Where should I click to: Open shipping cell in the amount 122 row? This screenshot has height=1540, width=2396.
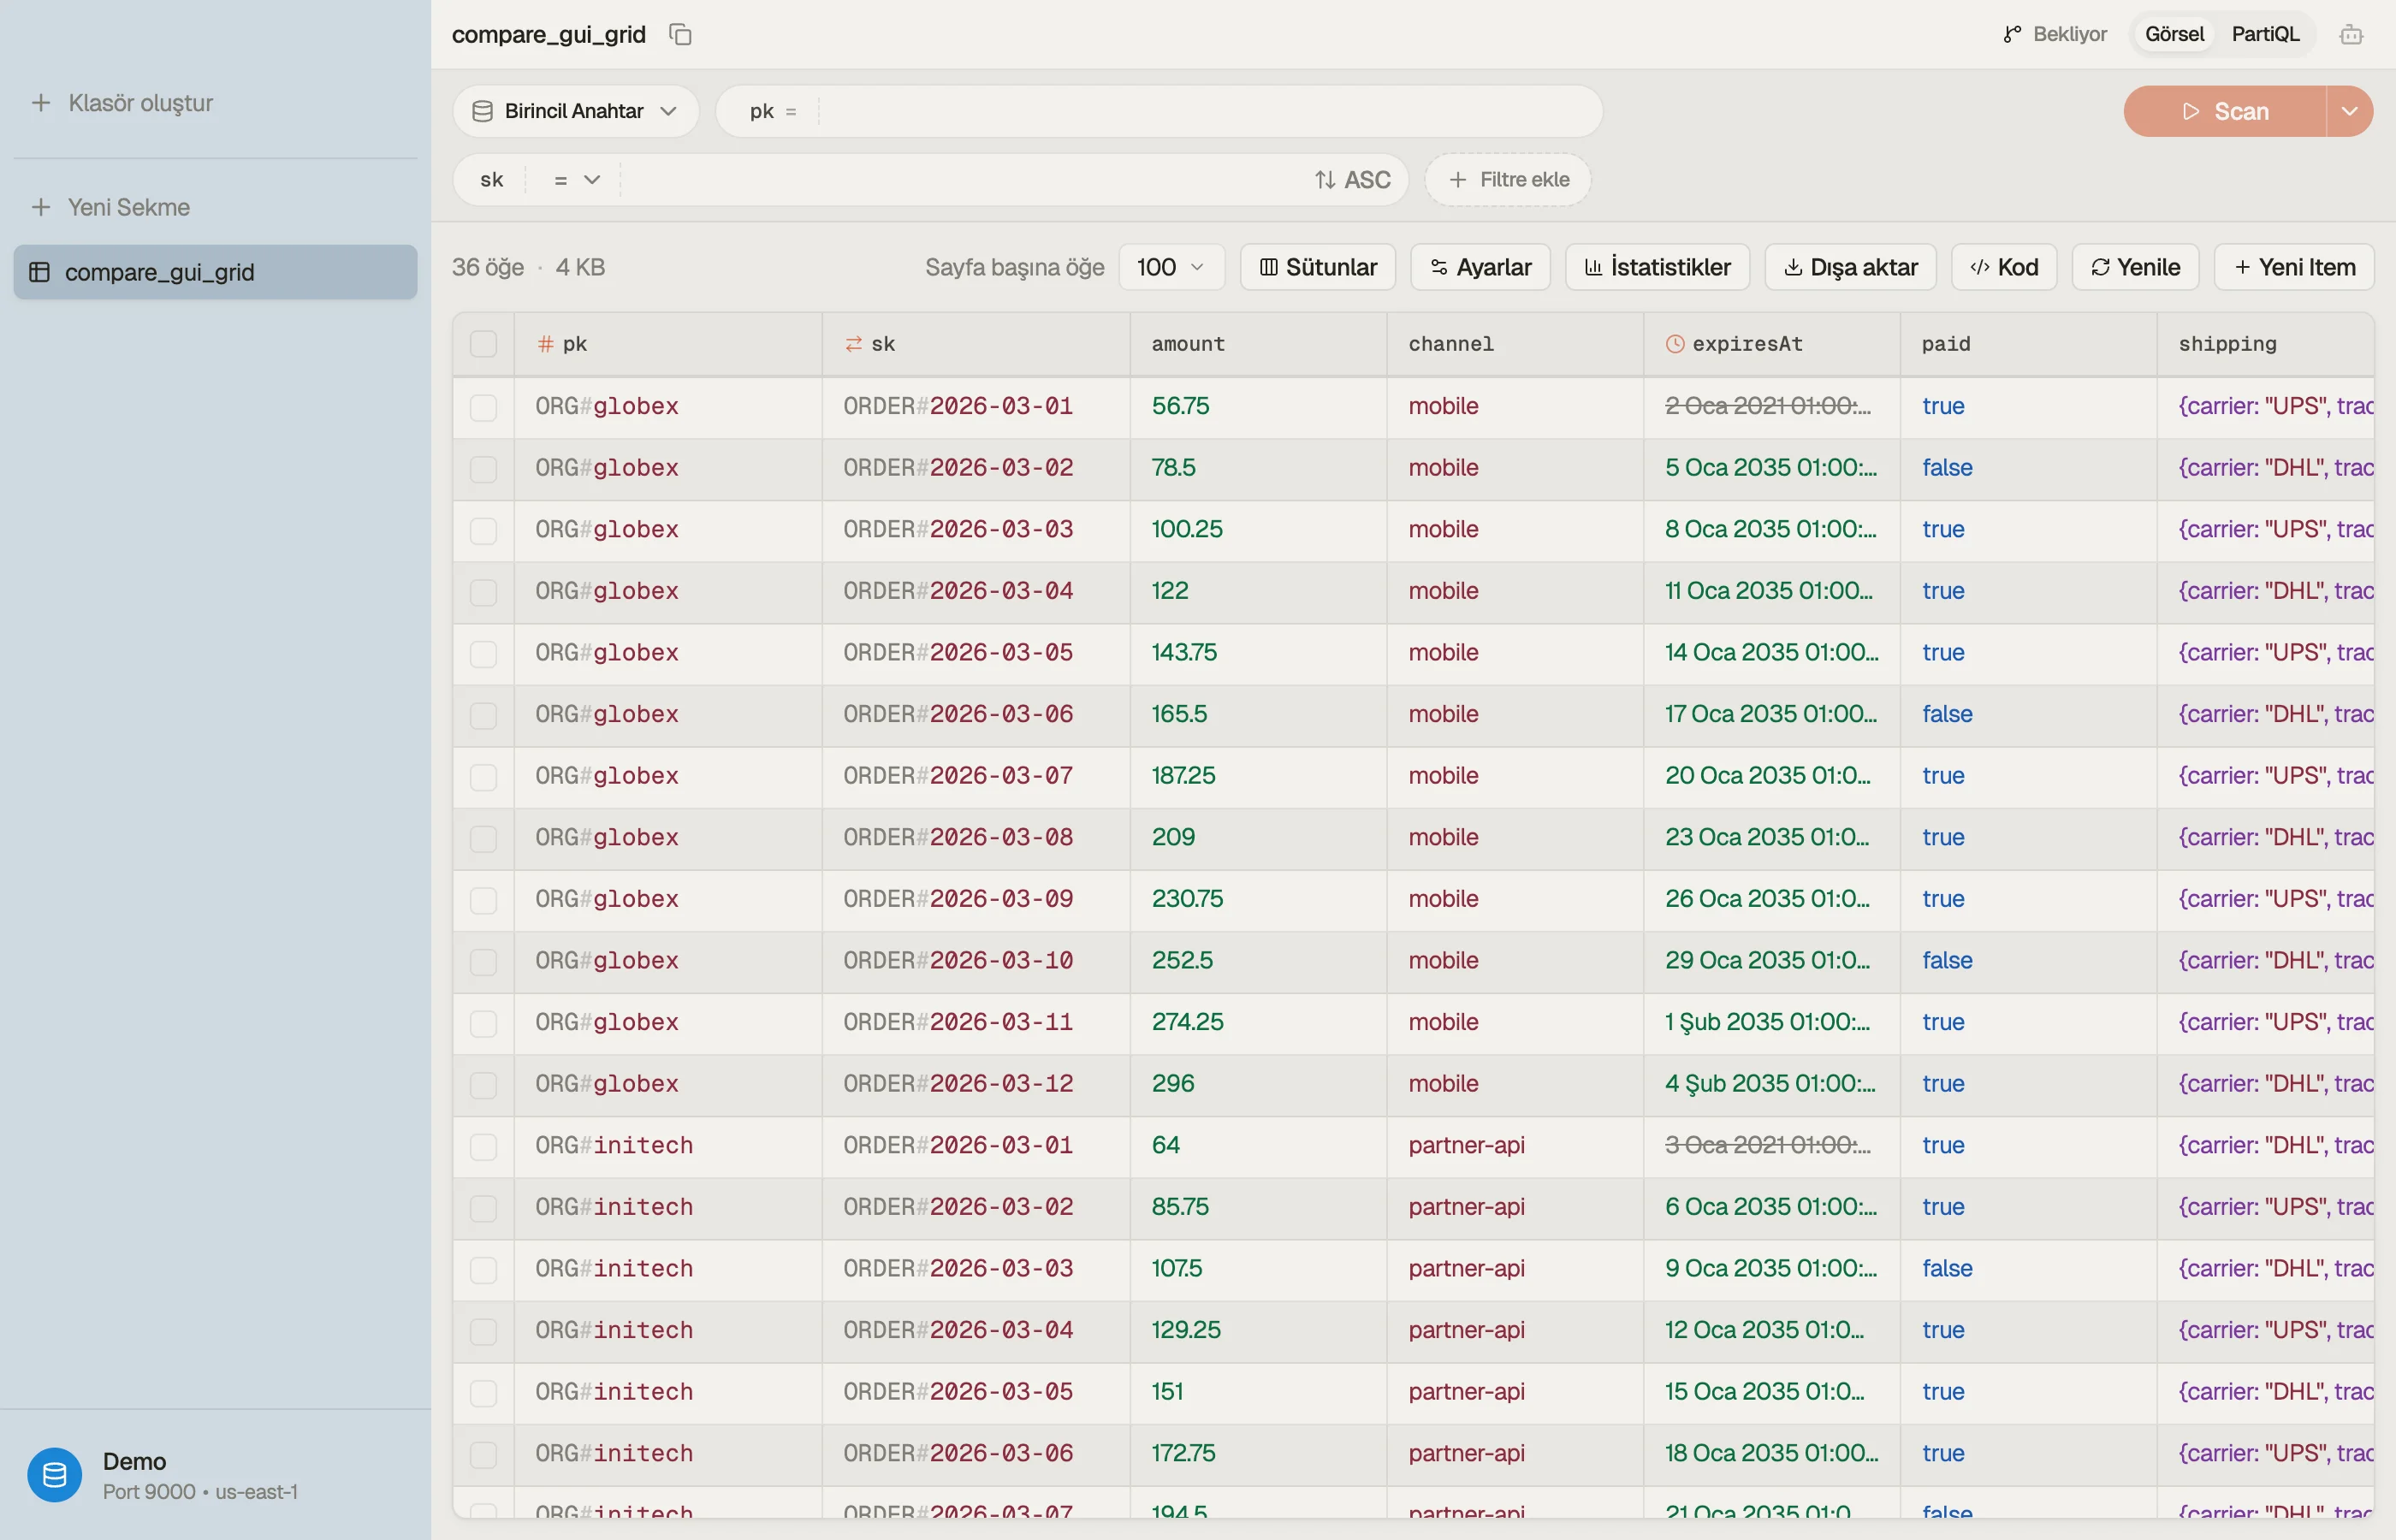pos(2266,592)
